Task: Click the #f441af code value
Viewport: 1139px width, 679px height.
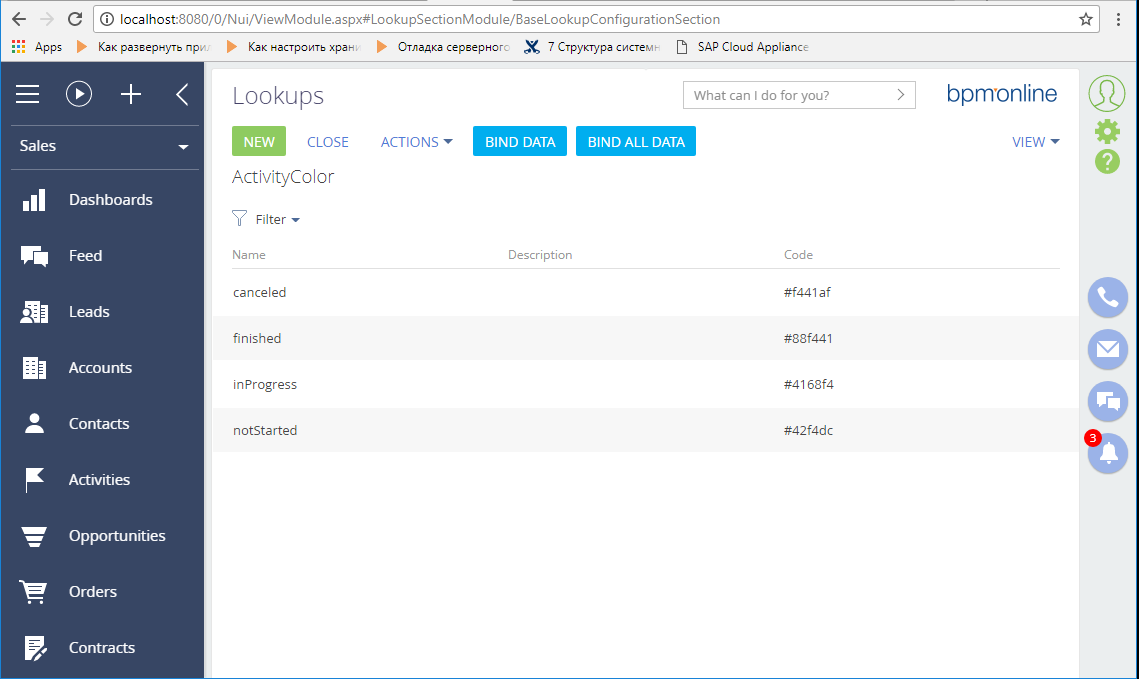Action: (x=807, y=293)
